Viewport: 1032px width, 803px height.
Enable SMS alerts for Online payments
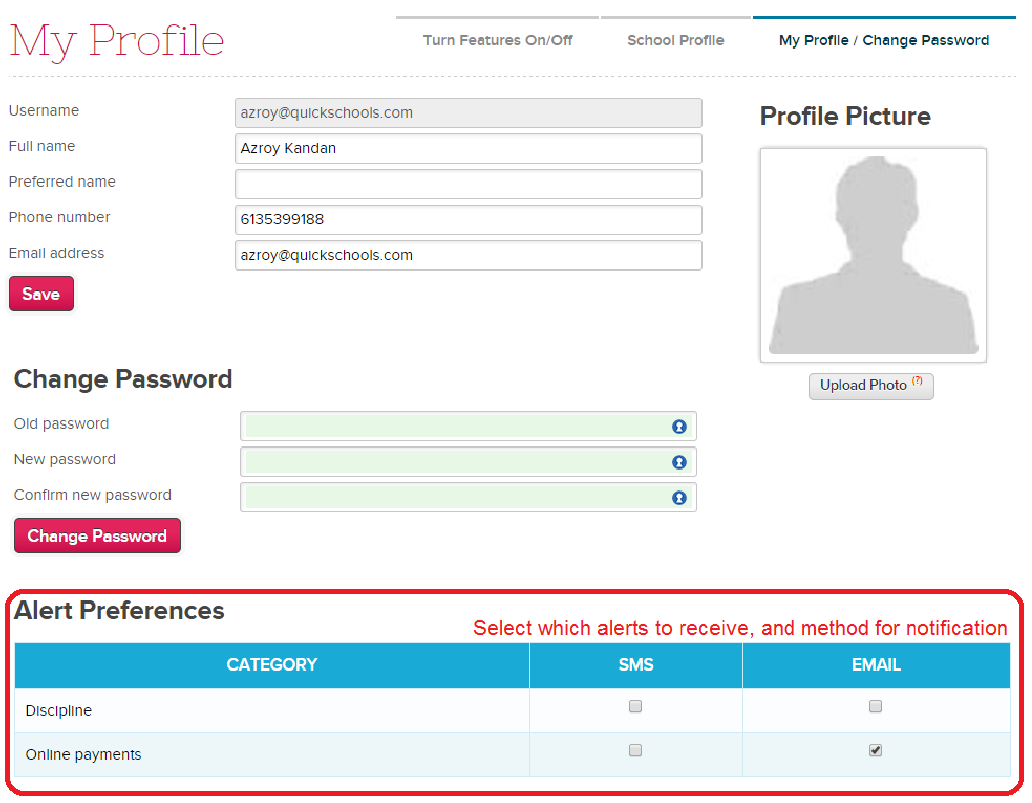click(635, 750)
